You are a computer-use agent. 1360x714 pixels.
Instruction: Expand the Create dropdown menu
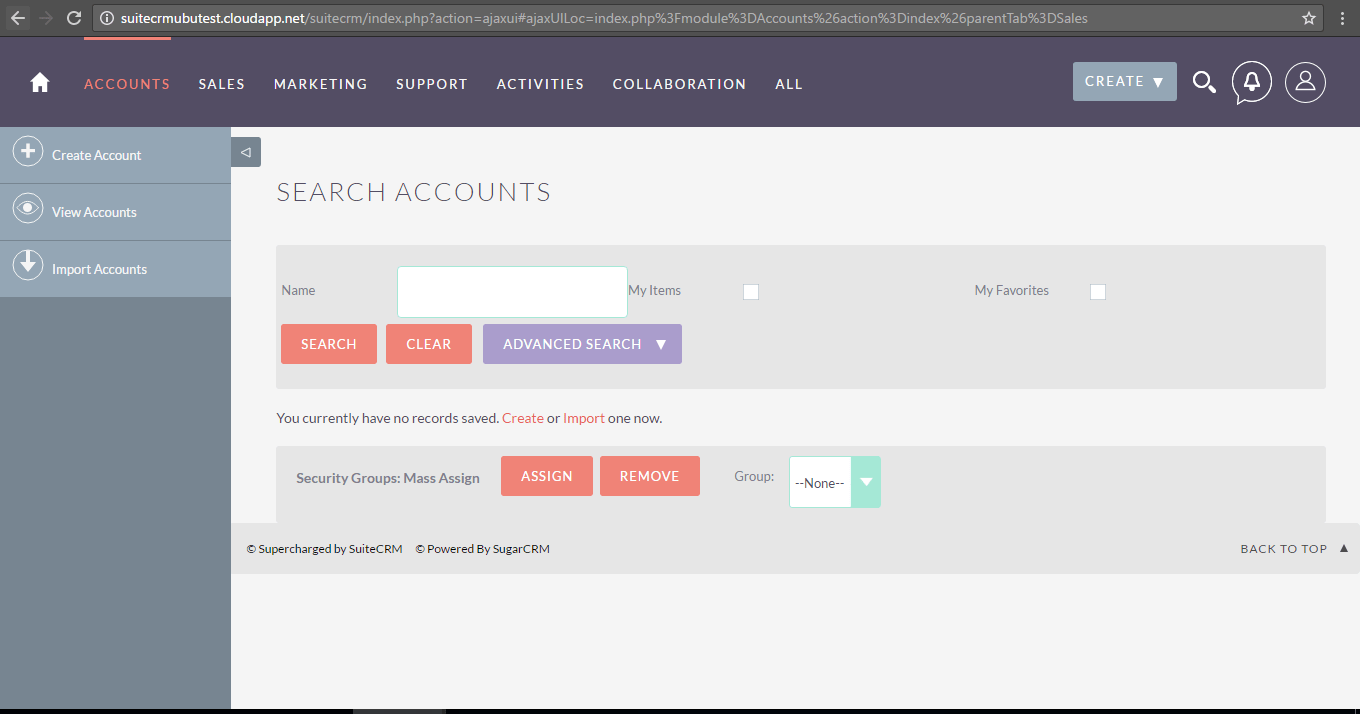tap(1124, 82)
